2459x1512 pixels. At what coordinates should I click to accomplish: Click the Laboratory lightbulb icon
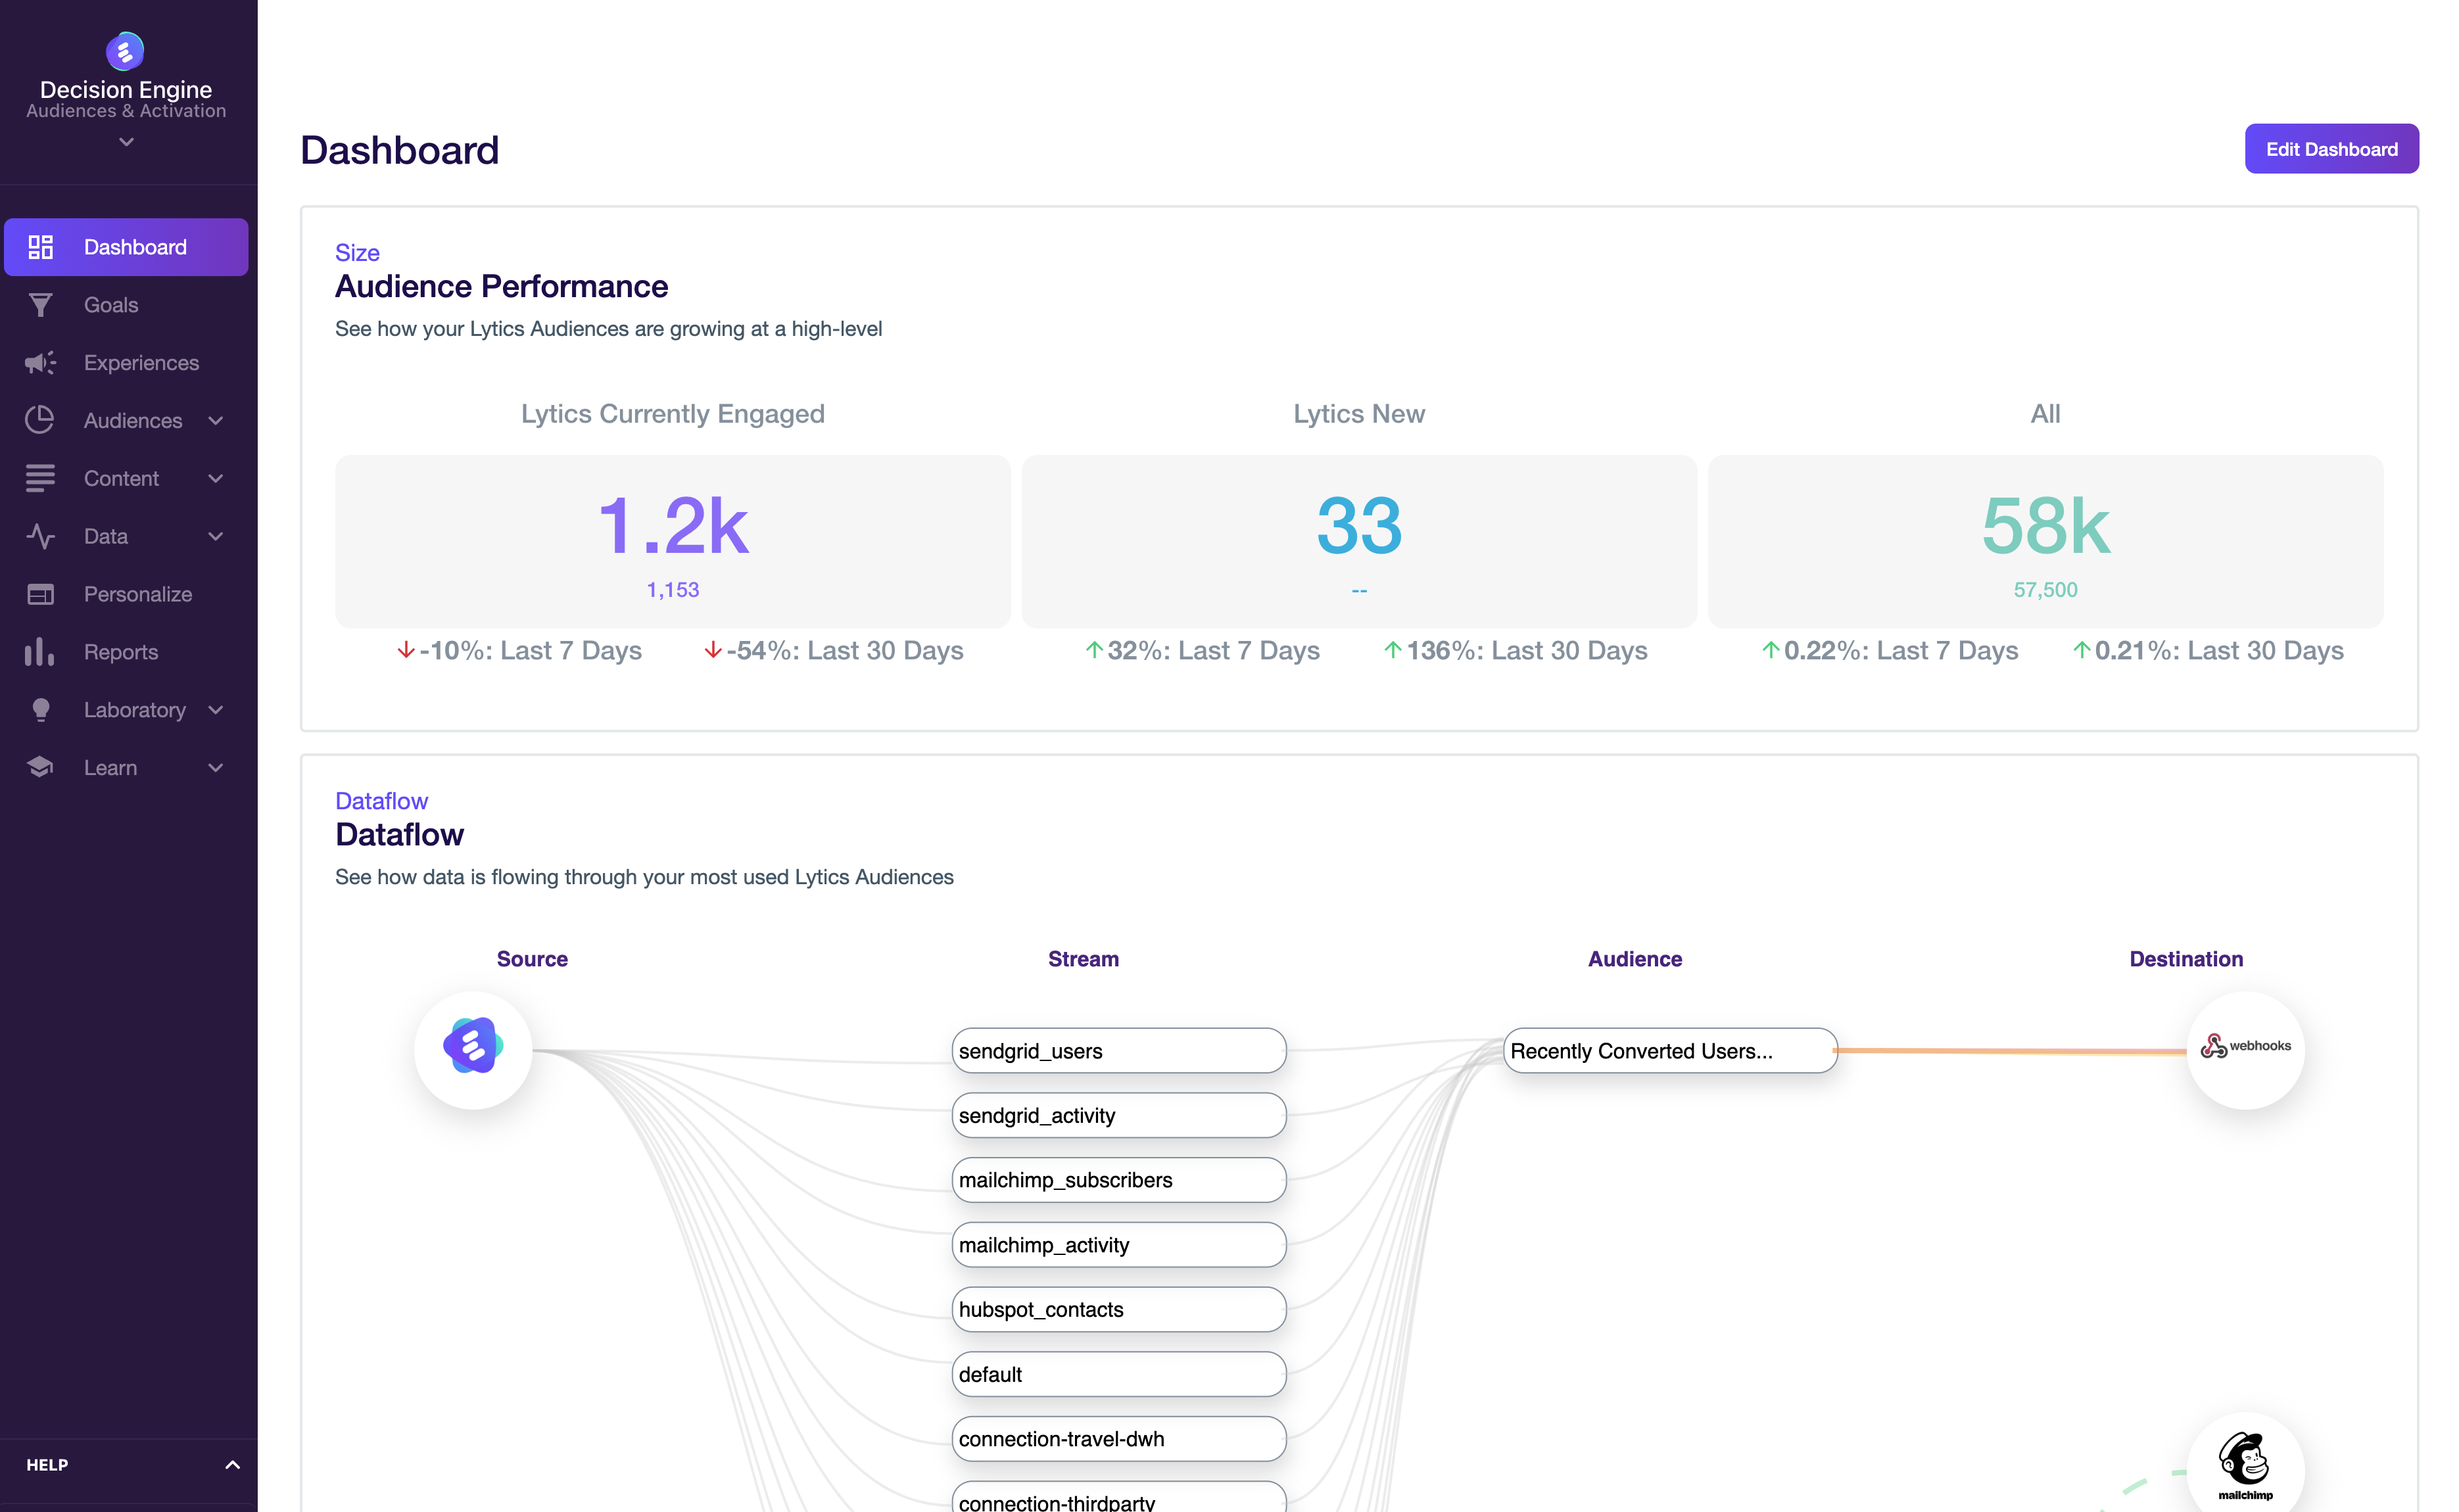[x=40, y=710]
